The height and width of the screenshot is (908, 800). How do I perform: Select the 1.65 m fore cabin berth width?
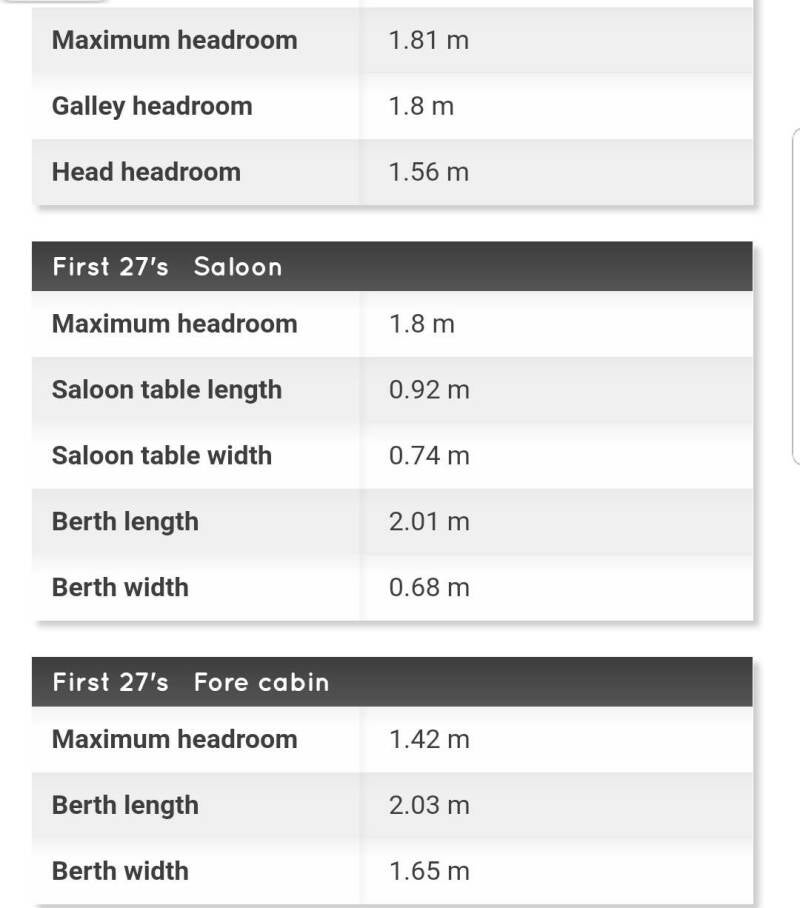pyautogui.click(x=428, y=871)
